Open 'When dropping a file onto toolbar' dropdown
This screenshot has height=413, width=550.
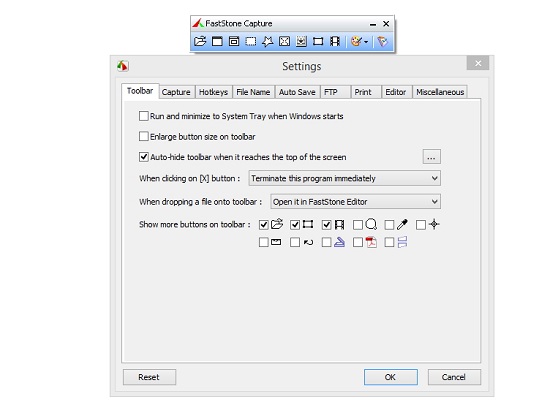[x=355, y=202]
